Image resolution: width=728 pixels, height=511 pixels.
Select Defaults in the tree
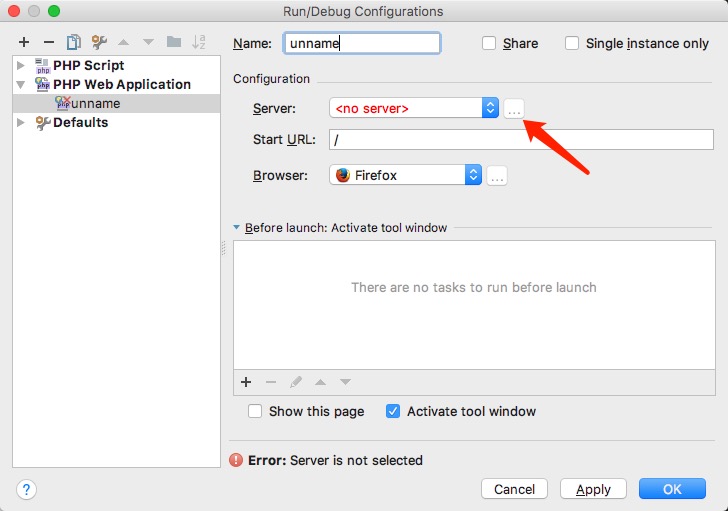pyautogui.click(x=80, y=123)
